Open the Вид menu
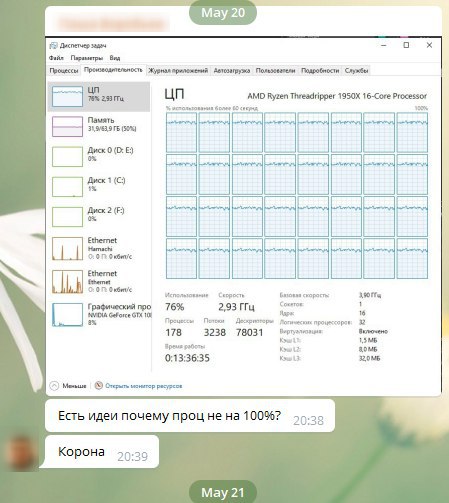Screen dimensions: 449x503 [x=115, y=58]
